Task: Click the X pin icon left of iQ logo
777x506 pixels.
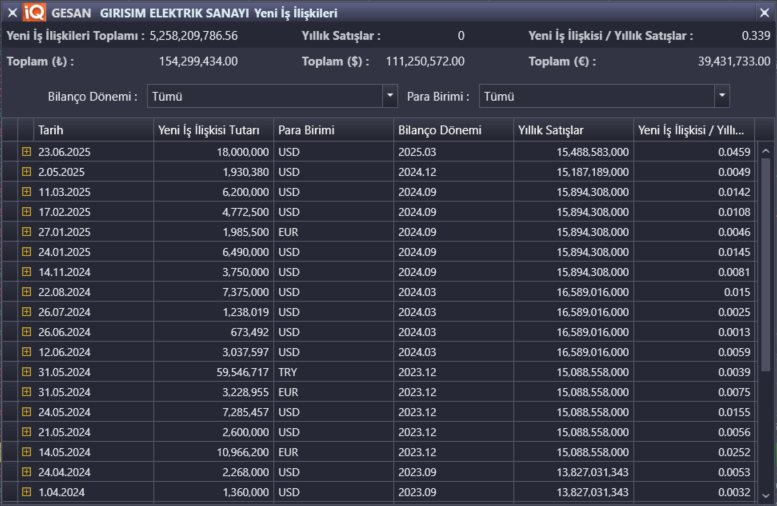Action: [x=12, y=12]
